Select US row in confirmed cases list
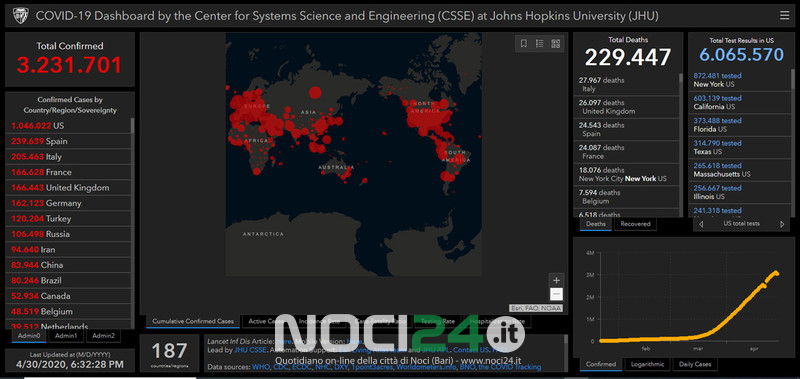This screenshot has height=379, width=800. pyautogui.click(x=68, y=126)
